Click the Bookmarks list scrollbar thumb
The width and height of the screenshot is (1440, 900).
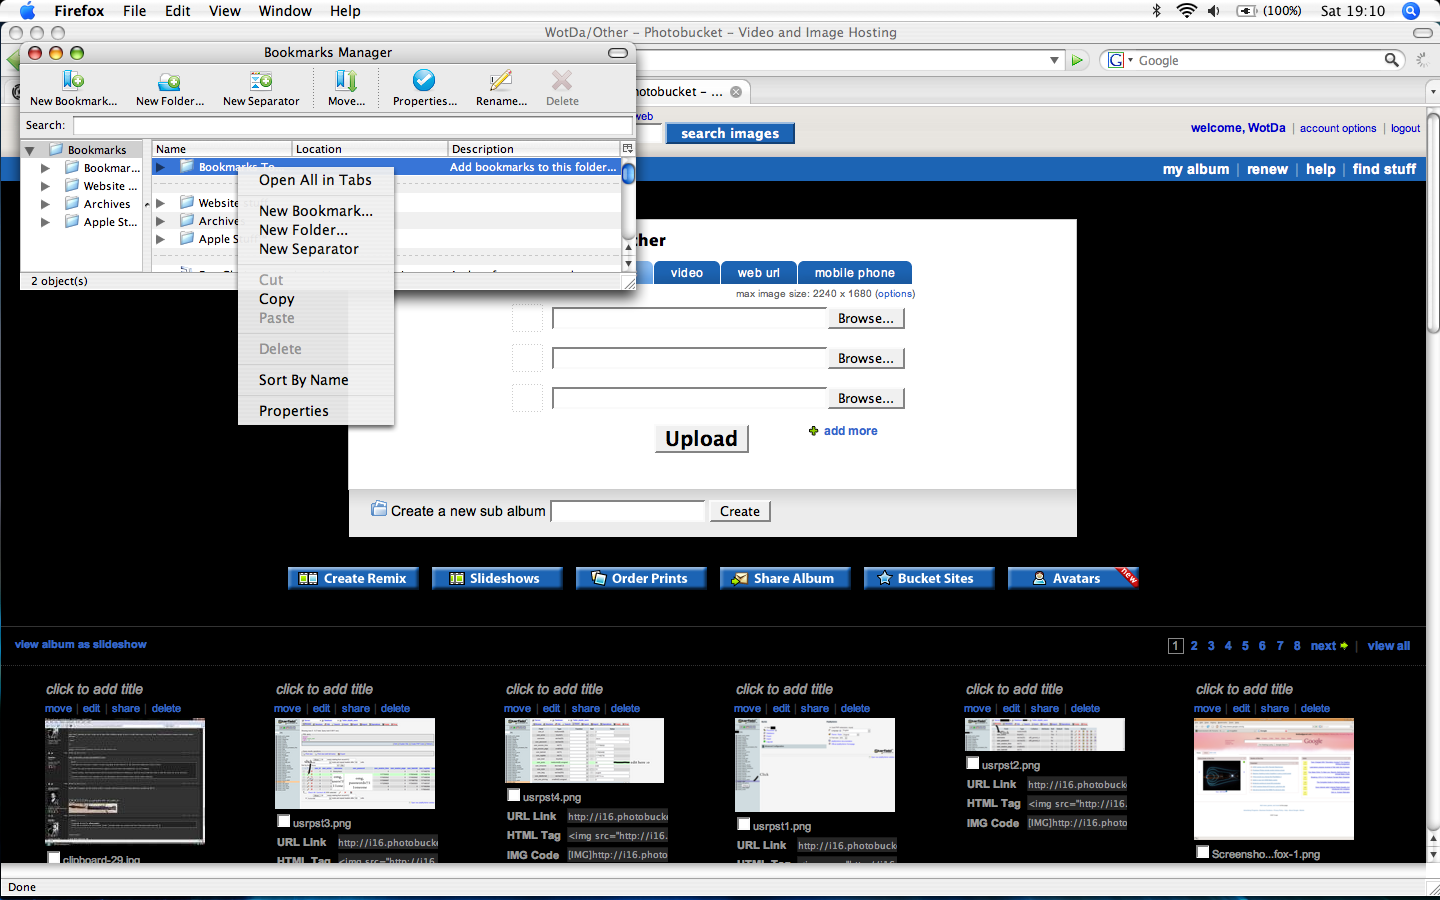628,175
